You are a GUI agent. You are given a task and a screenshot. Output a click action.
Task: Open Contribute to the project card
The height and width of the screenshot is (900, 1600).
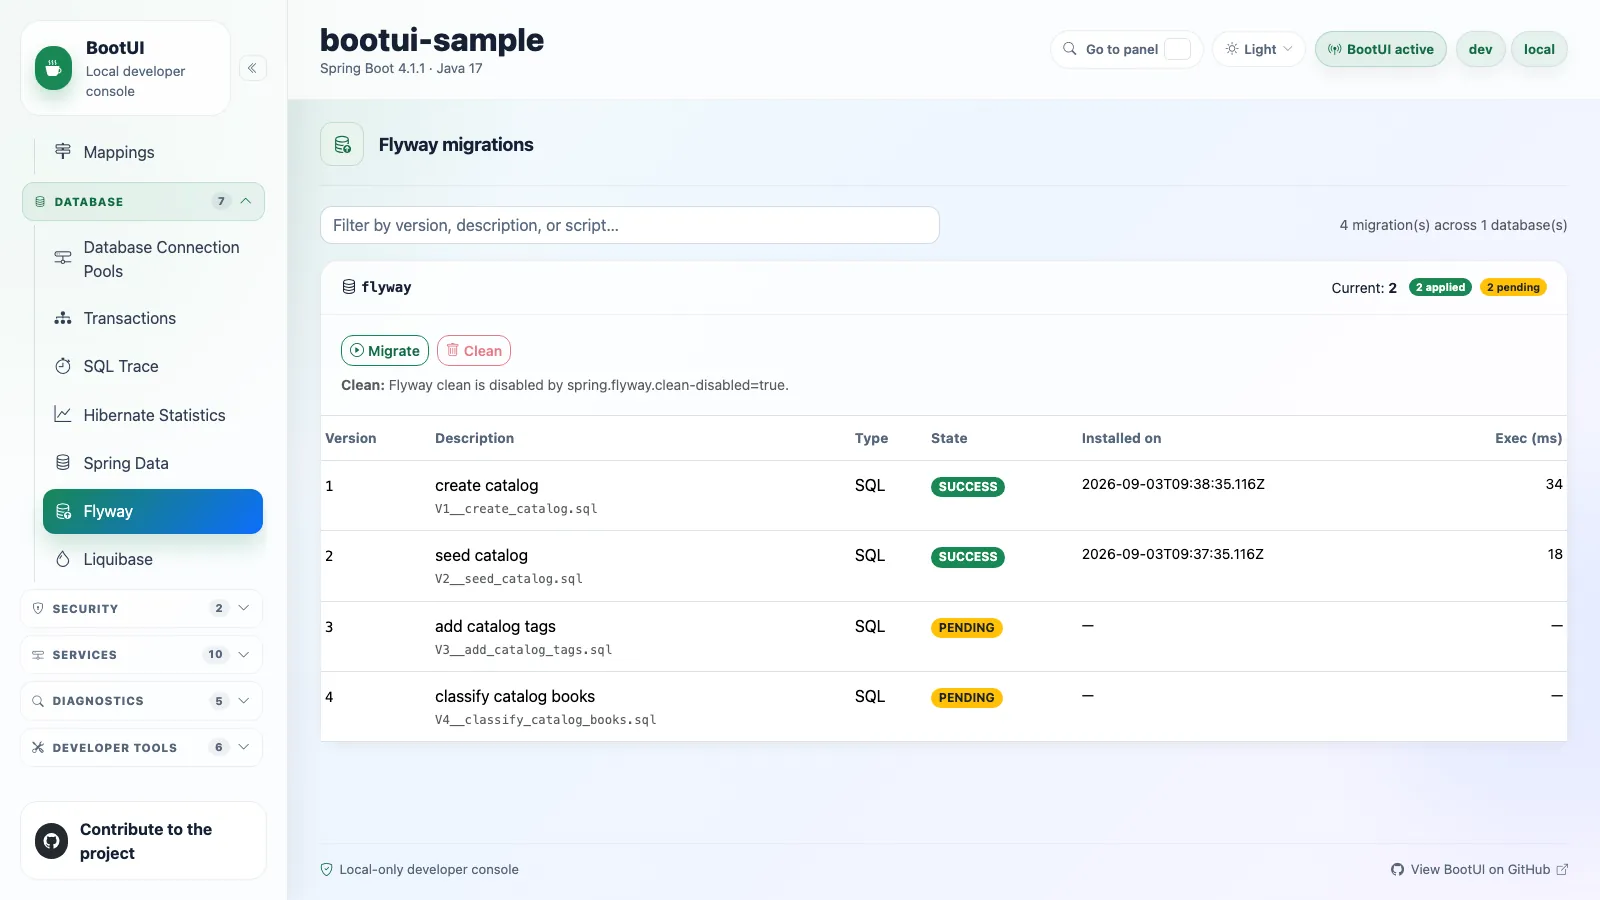(x=143, y=841)
